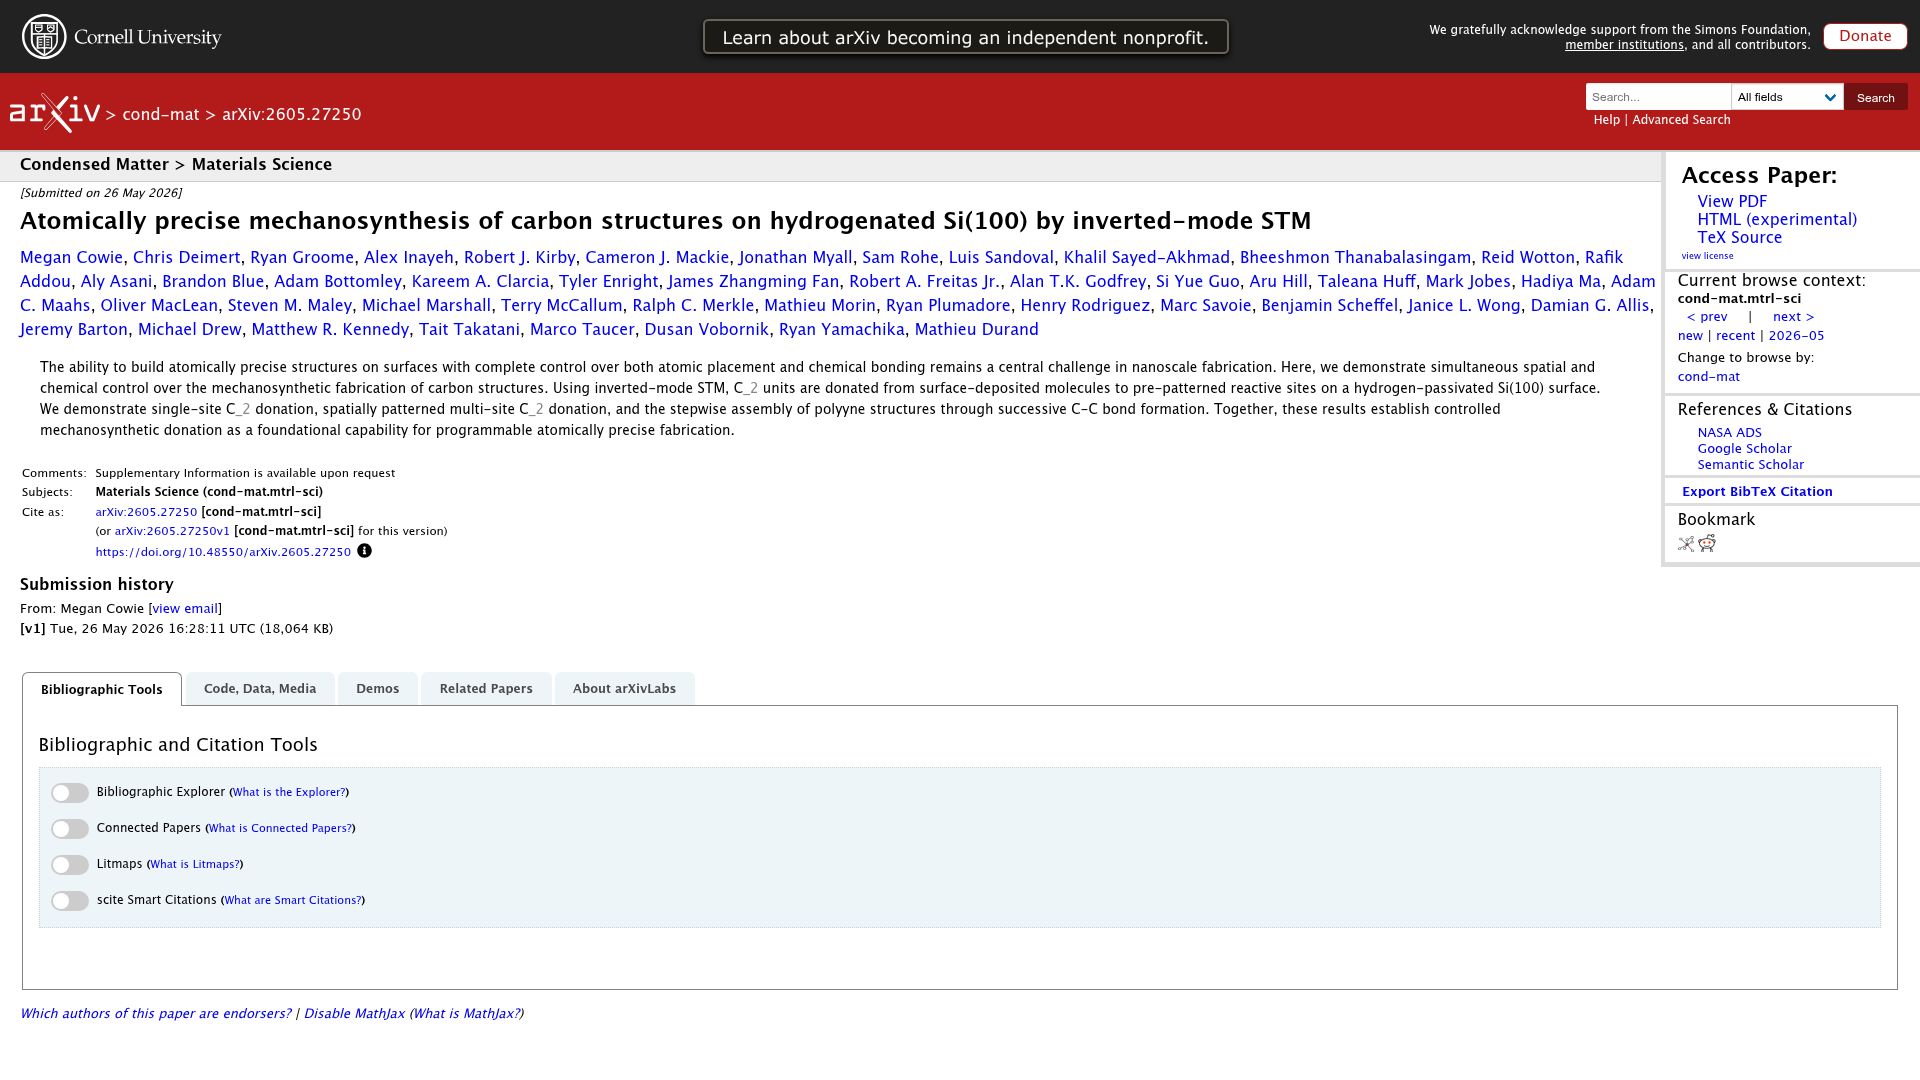Click the member institutions link

(1624, 45)
